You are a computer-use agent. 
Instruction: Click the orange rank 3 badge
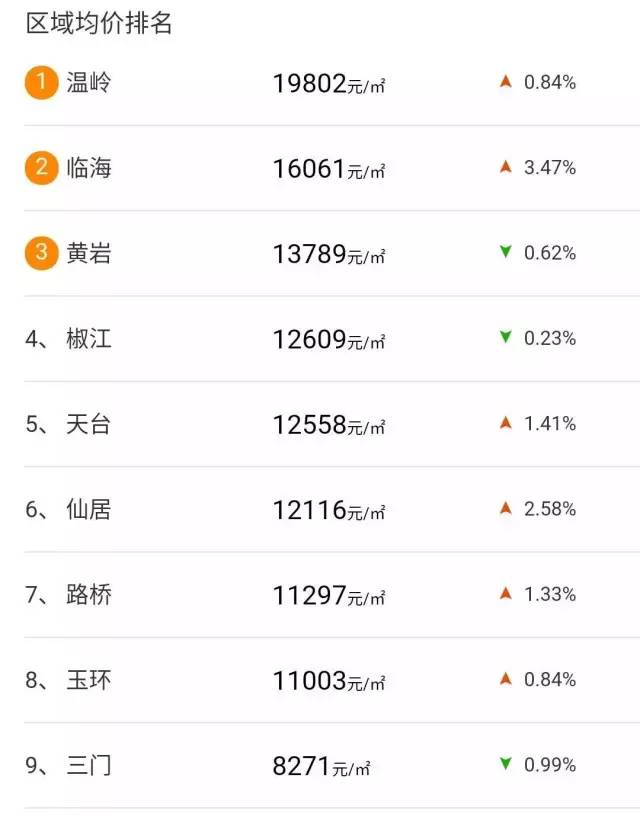click(x=41, y=253)
